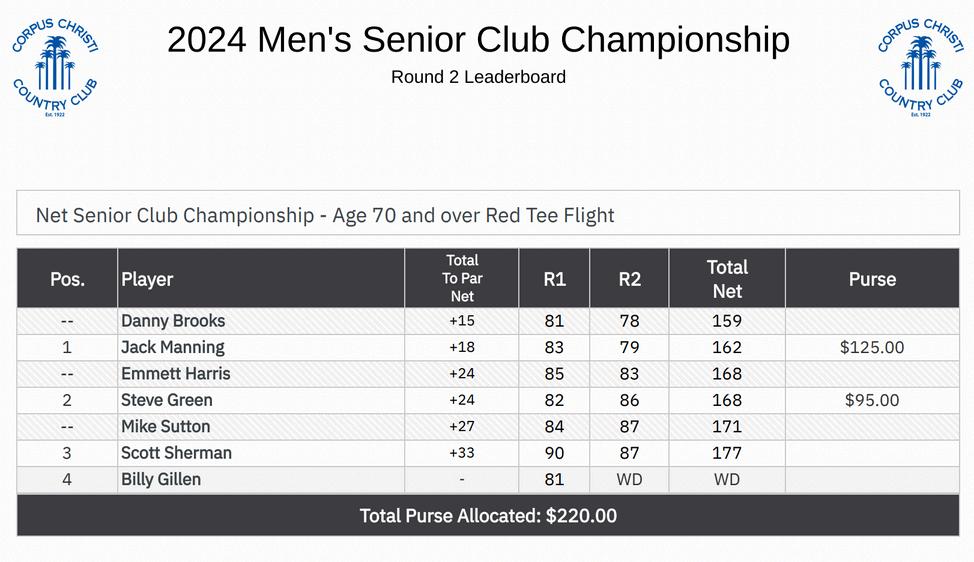Click the Total Purse Allocated footer bar

coord(488,516)
